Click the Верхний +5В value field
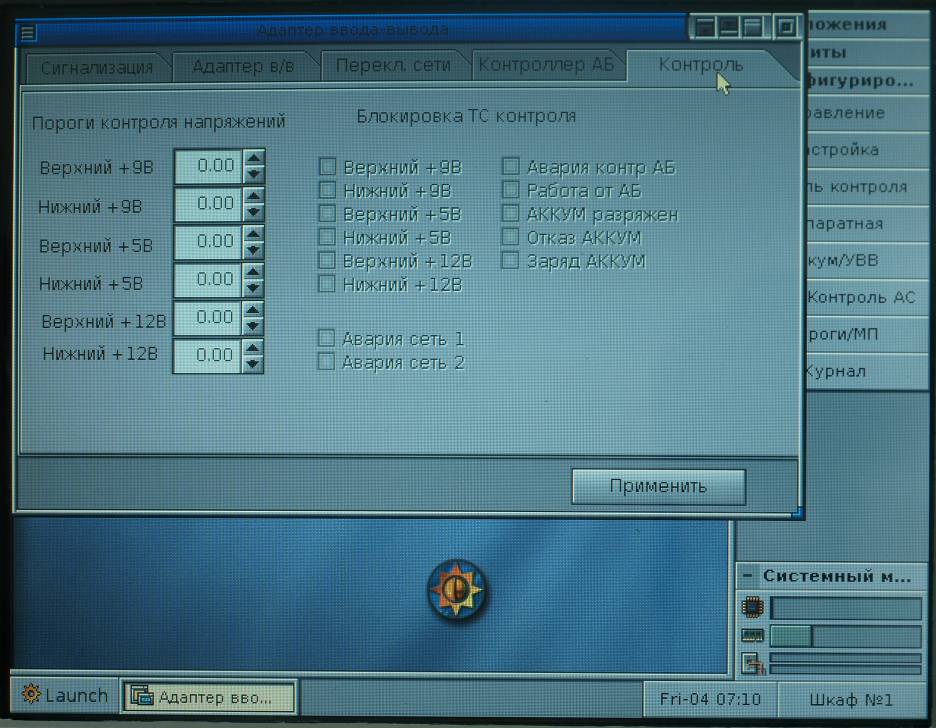This screenshot has width=936, height=728. point(208,242)
